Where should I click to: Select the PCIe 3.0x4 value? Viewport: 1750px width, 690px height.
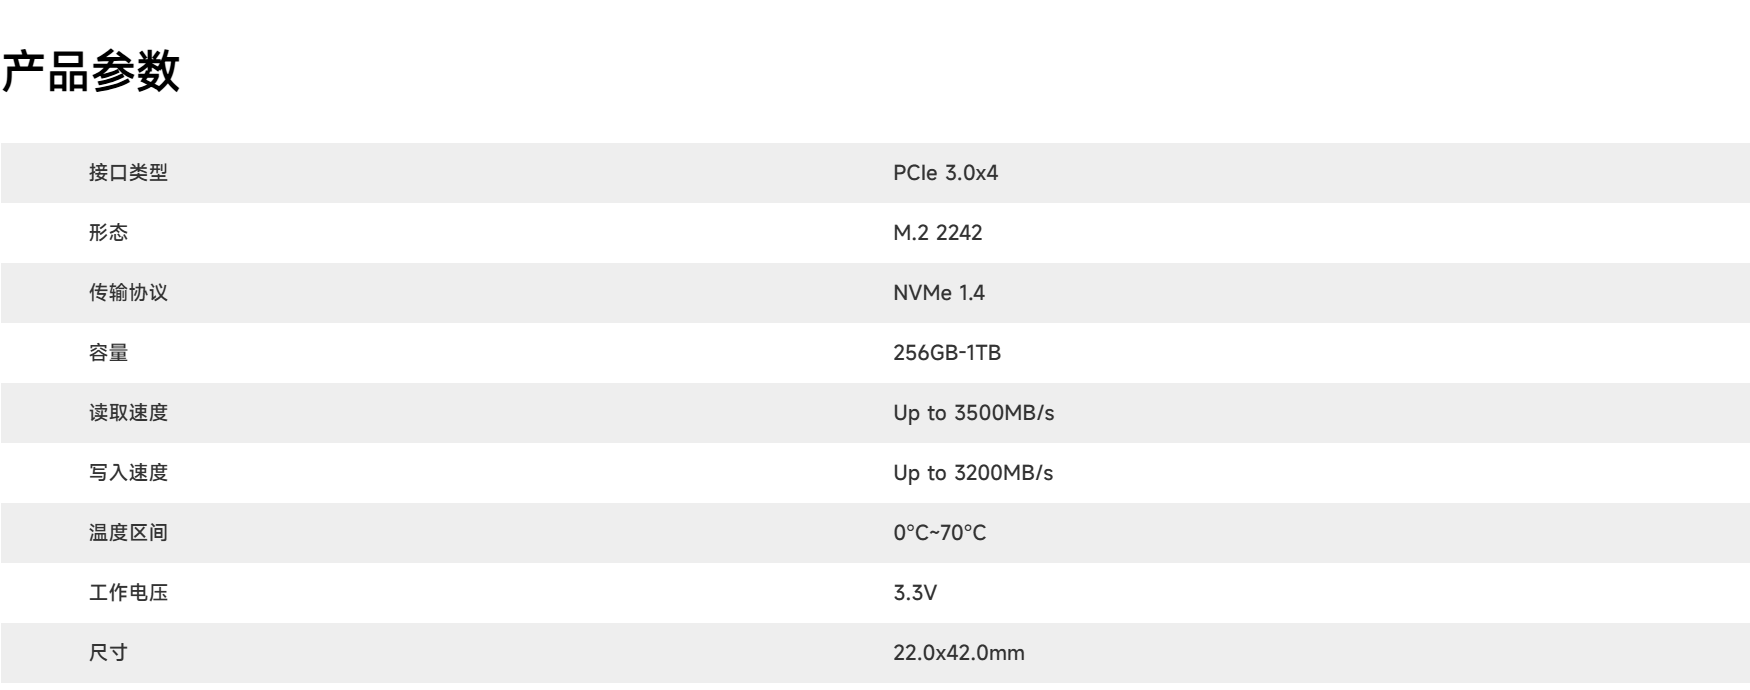pos(945,173)
